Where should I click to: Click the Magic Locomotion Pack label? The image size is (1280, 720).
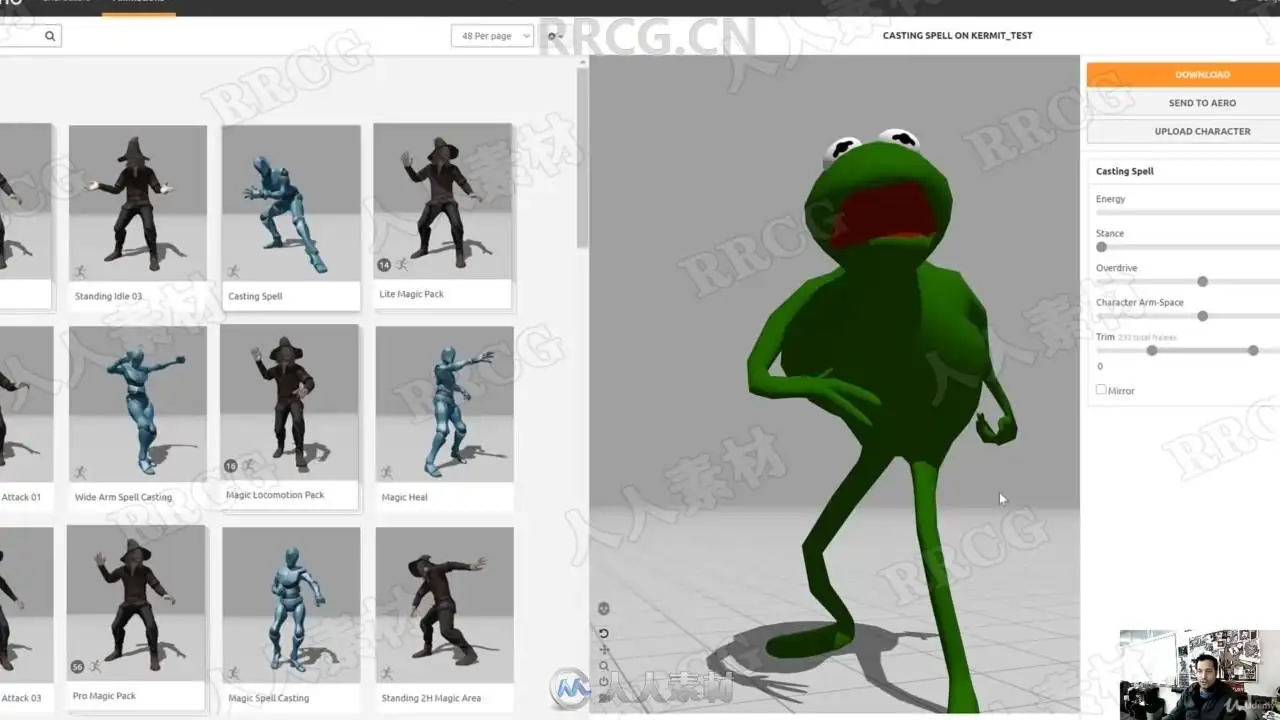click(275, 495)
